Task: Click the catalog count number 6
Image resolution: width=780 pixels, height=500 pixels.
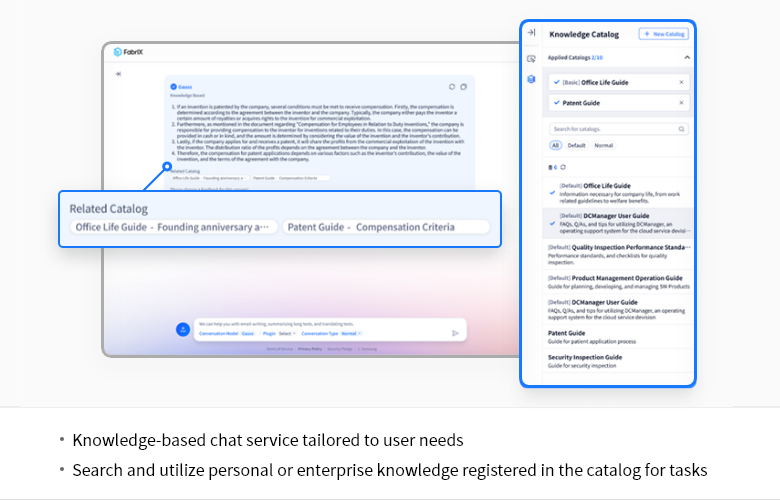Action: click(556, 167)
